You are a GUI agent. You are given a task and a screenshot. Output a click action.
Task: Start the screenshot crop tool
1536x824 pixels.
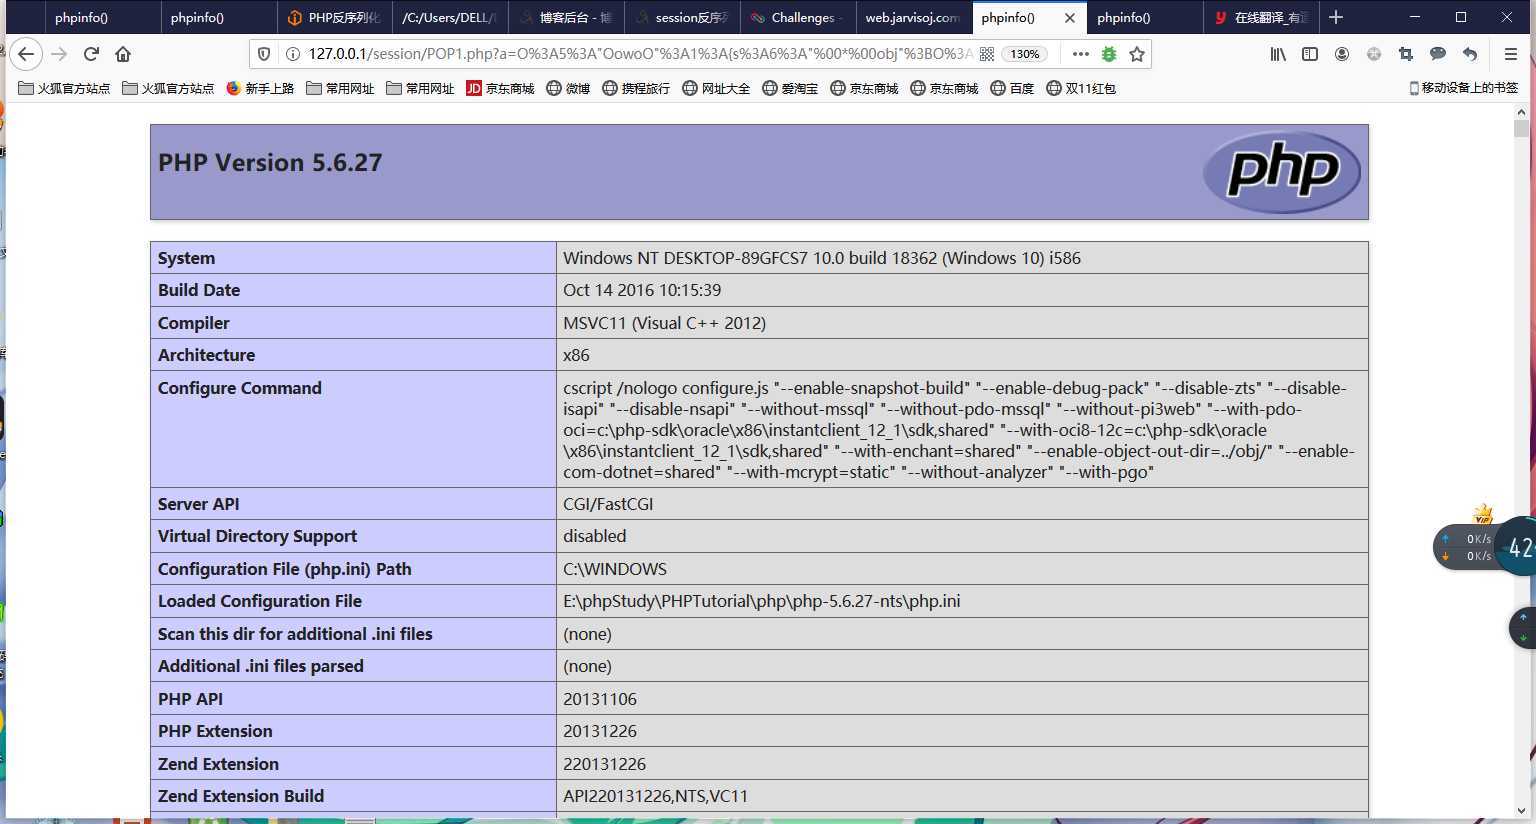tap(1406, 54)
